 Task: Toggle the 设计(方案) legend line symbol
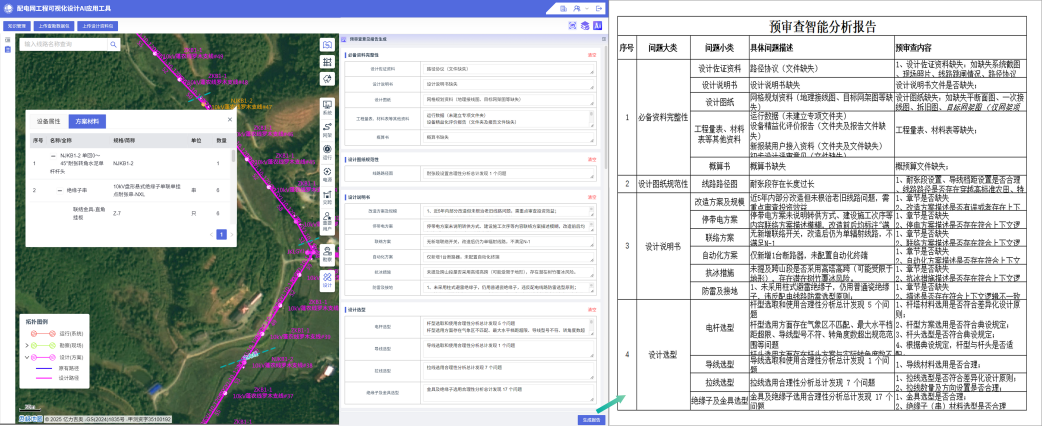coord(44,356)
